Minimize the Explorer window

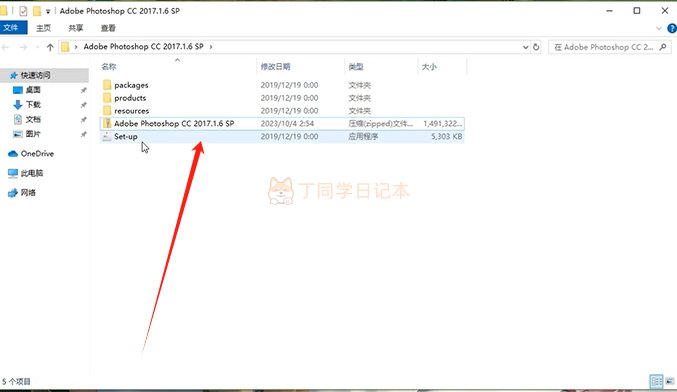point(609,11)
